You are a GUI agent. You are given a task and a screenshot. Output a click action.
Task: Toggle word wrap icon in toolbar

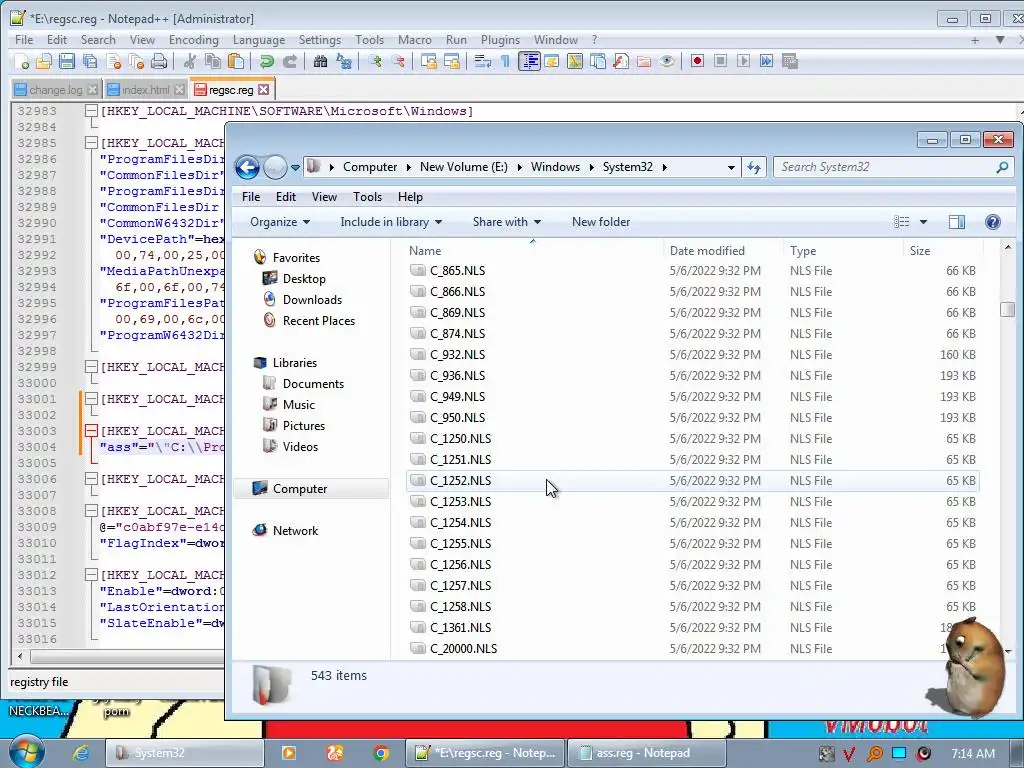(x=483, y=61)
